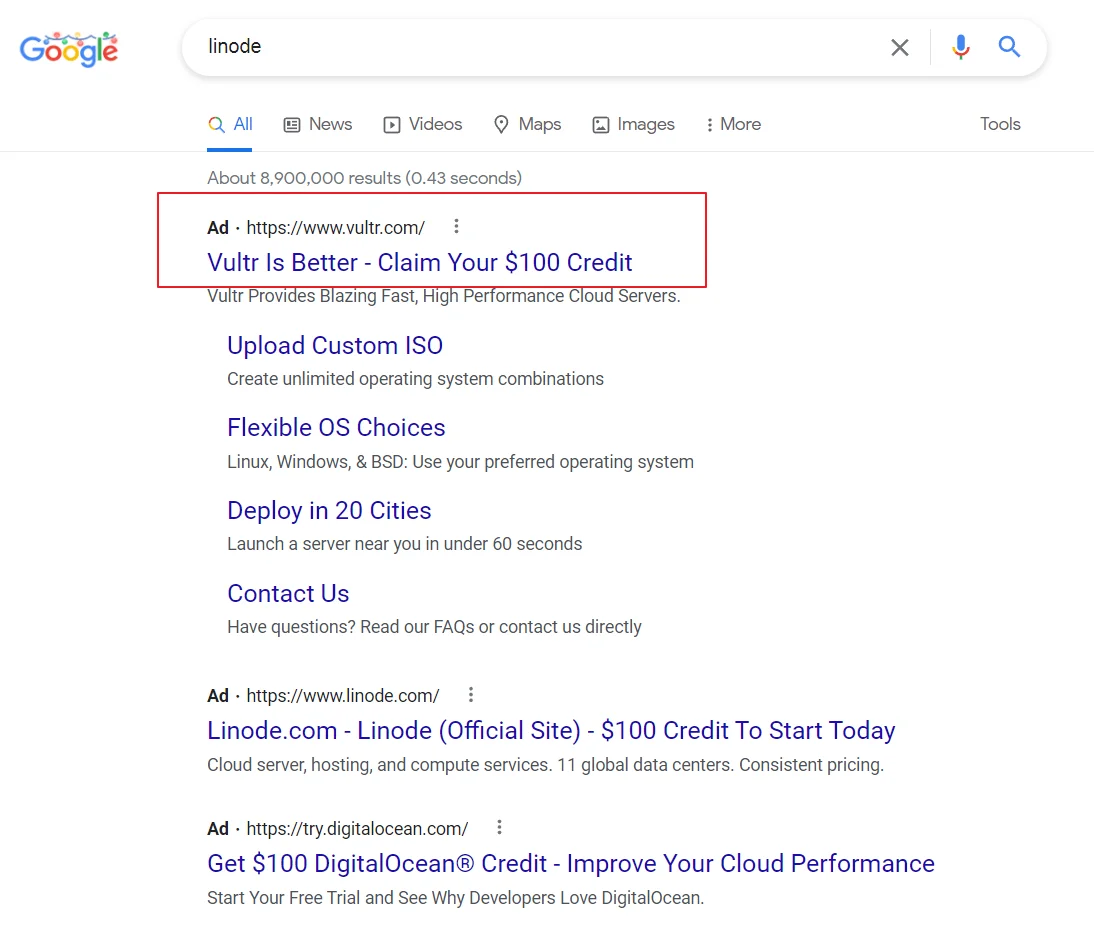Screen dimensions: 1094x931
Task: Click the blue search magnifier icon
Action: click(x=1010, y=47)
